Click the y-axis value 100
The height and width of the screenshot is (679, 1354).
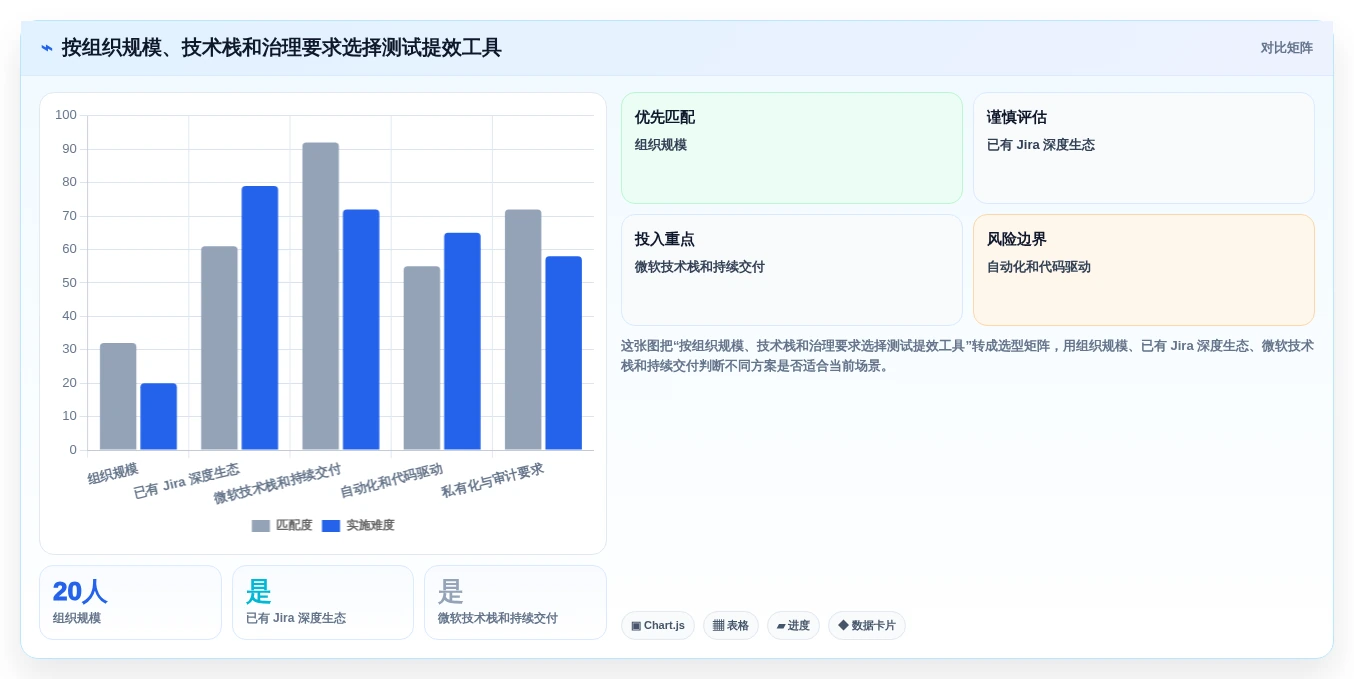(66, 115)
